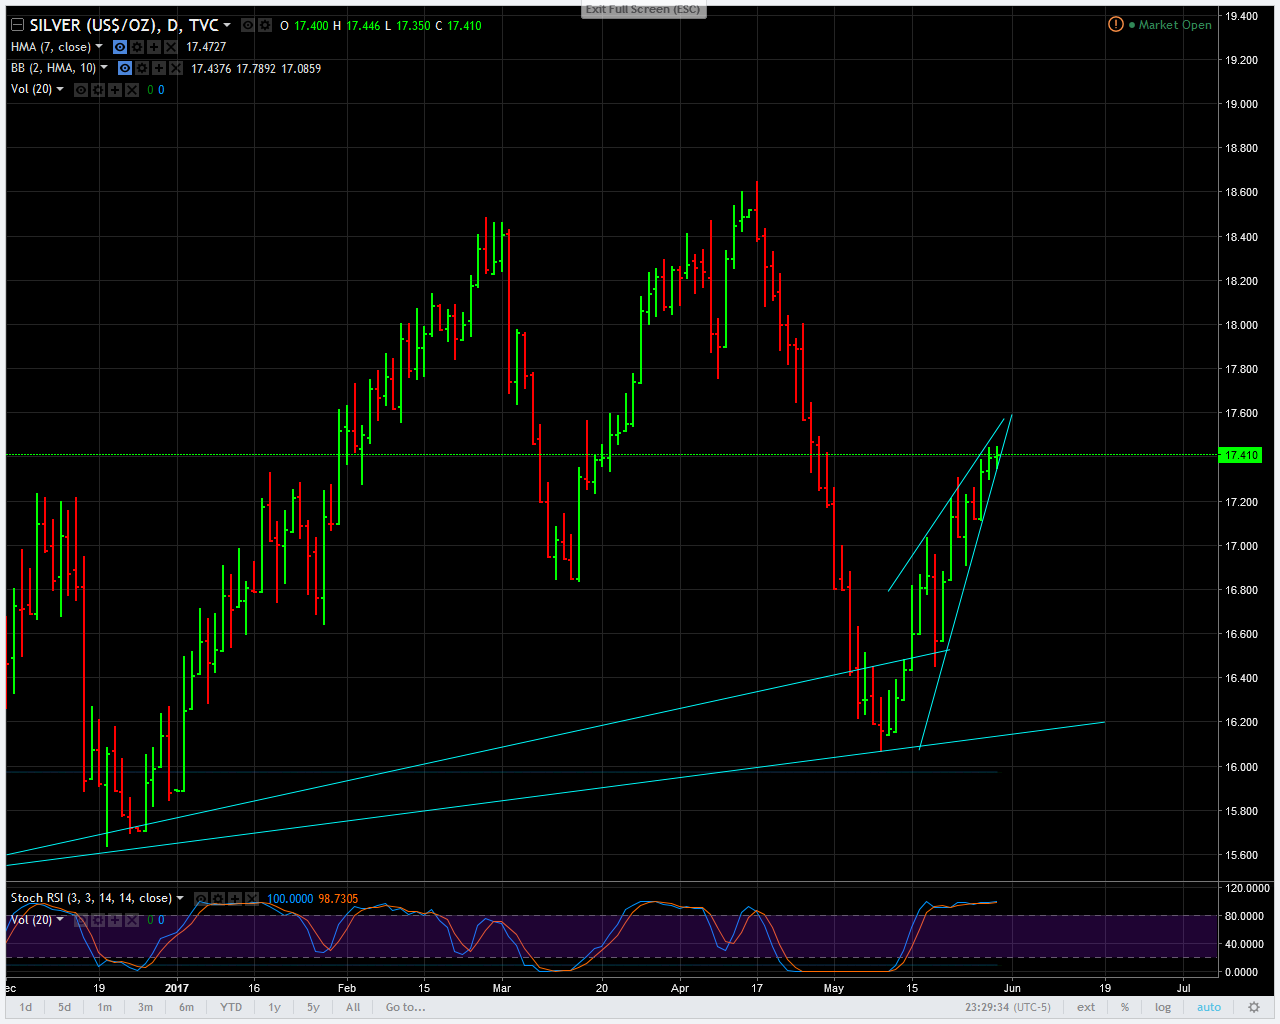Select the 3m time range
The width and height of the screenshot is (1280, 1024).
click(145, 1007)
